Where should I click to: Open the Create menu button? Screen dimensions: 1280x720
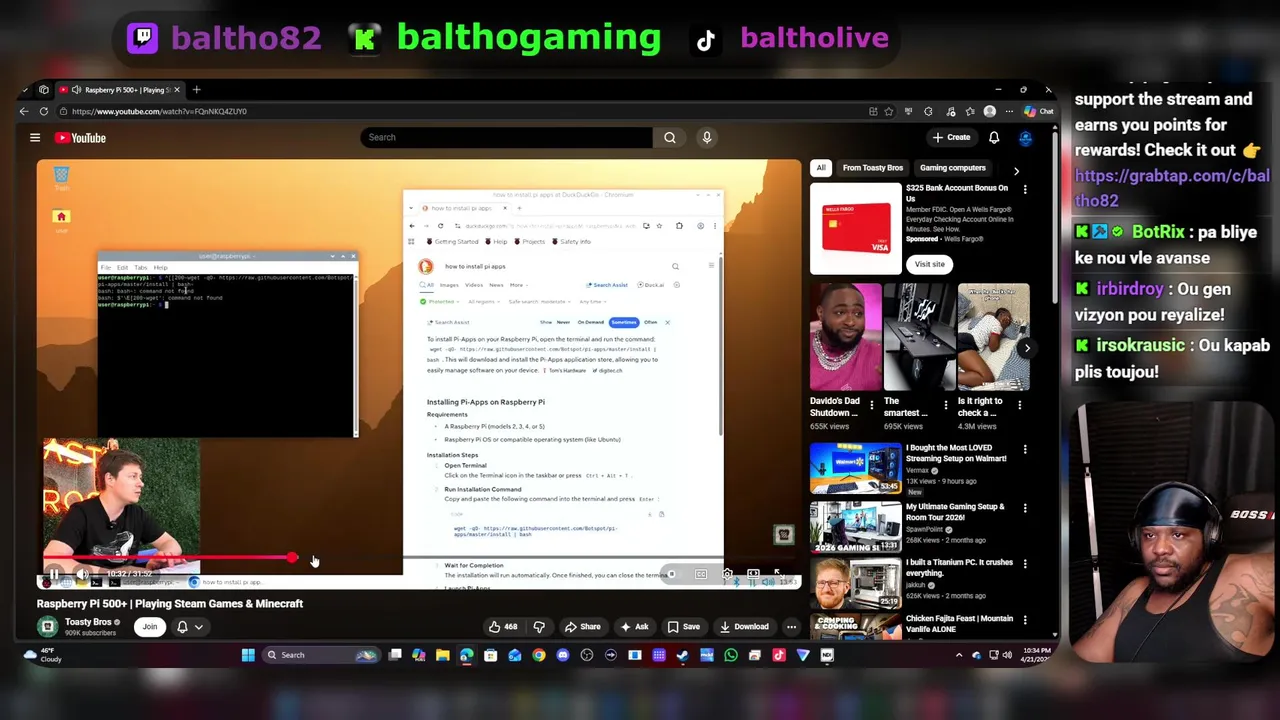click(951, 137)
